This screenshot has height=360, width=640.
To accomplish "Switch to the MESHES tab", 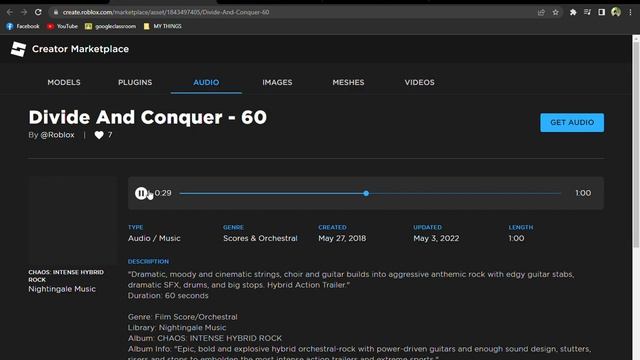I will [348, 82].
